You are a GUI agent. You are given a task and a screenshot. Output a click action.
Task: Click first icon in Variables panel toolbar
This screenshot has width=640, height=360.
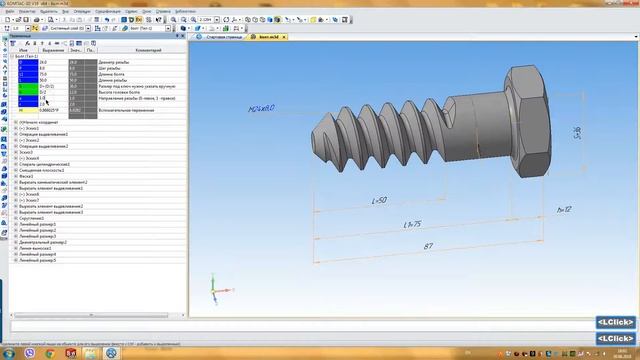[x=13, y=43]
